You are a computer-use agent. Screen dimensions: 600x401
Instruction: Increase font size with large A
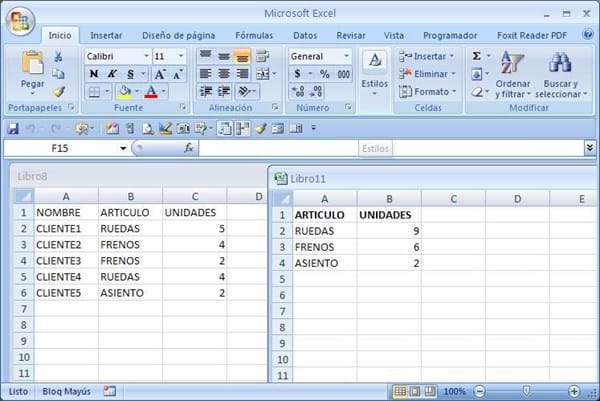coord(160,74)
